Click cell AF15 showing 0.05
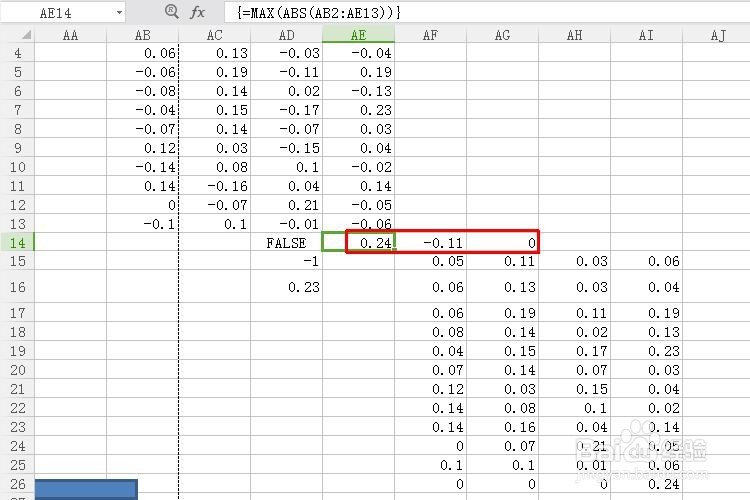750x500 pixels. (x=430, y=261)
